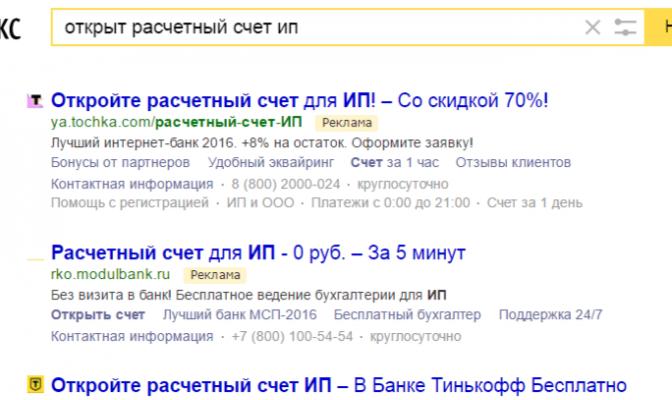Click the Tinkoff favicon beside third result
The width and height of the screenshot is (672, 400).
(x=36, y=384)
